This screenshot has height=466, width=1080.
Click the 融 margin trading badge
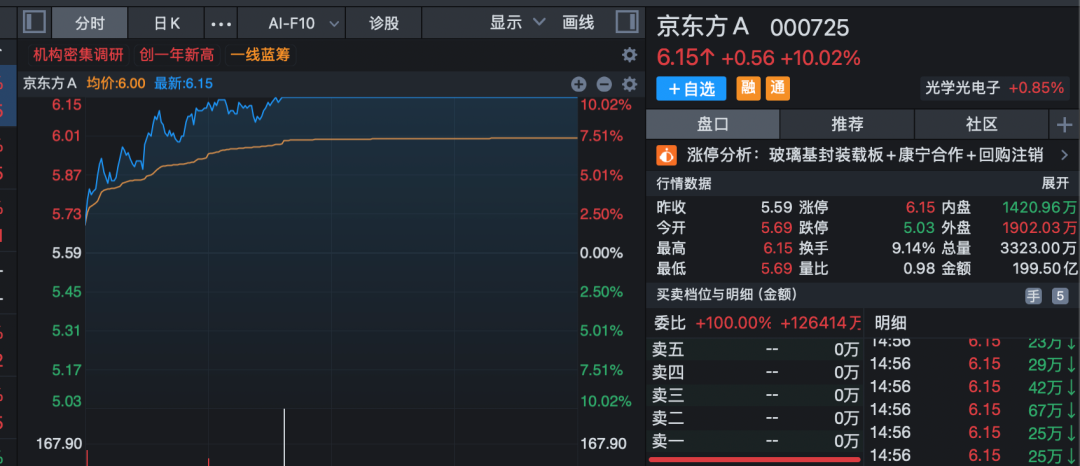pos(749,88)
